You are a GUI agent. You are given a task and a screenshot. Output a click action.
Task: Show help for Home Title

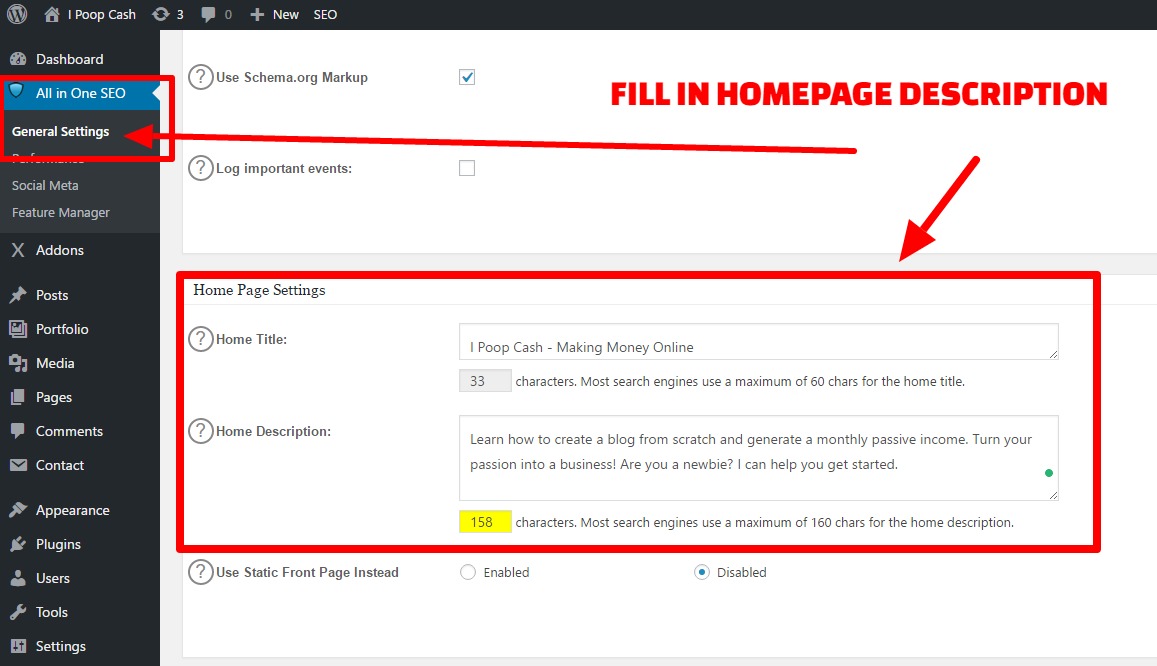(x=201, y=339)
